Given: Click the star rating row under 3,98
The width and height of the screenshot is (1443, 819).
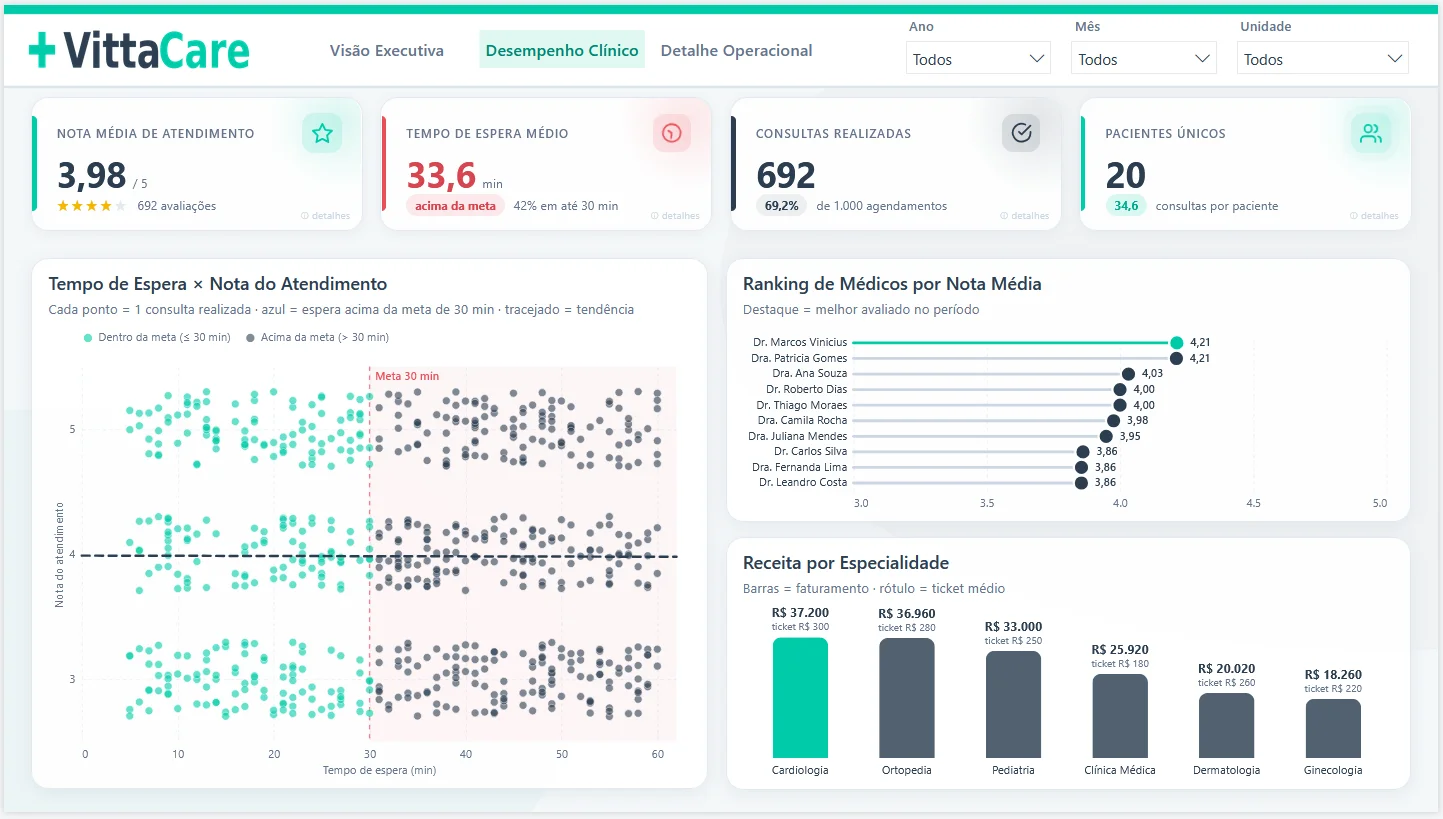Looking at the screenshot, I should coord(92,206).
